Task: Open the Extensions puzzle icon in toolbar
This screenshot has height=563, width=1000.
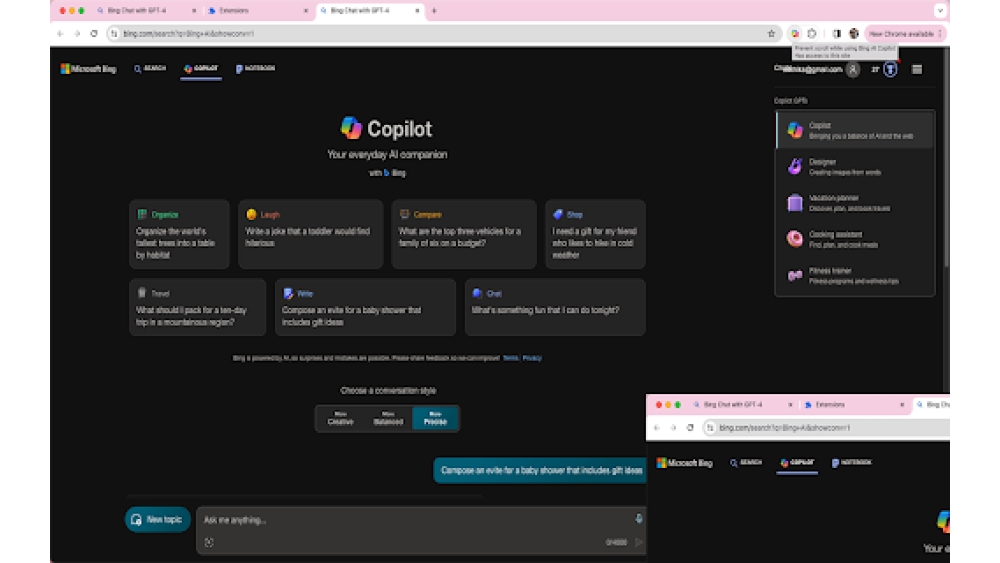Action: click(812, 34)
